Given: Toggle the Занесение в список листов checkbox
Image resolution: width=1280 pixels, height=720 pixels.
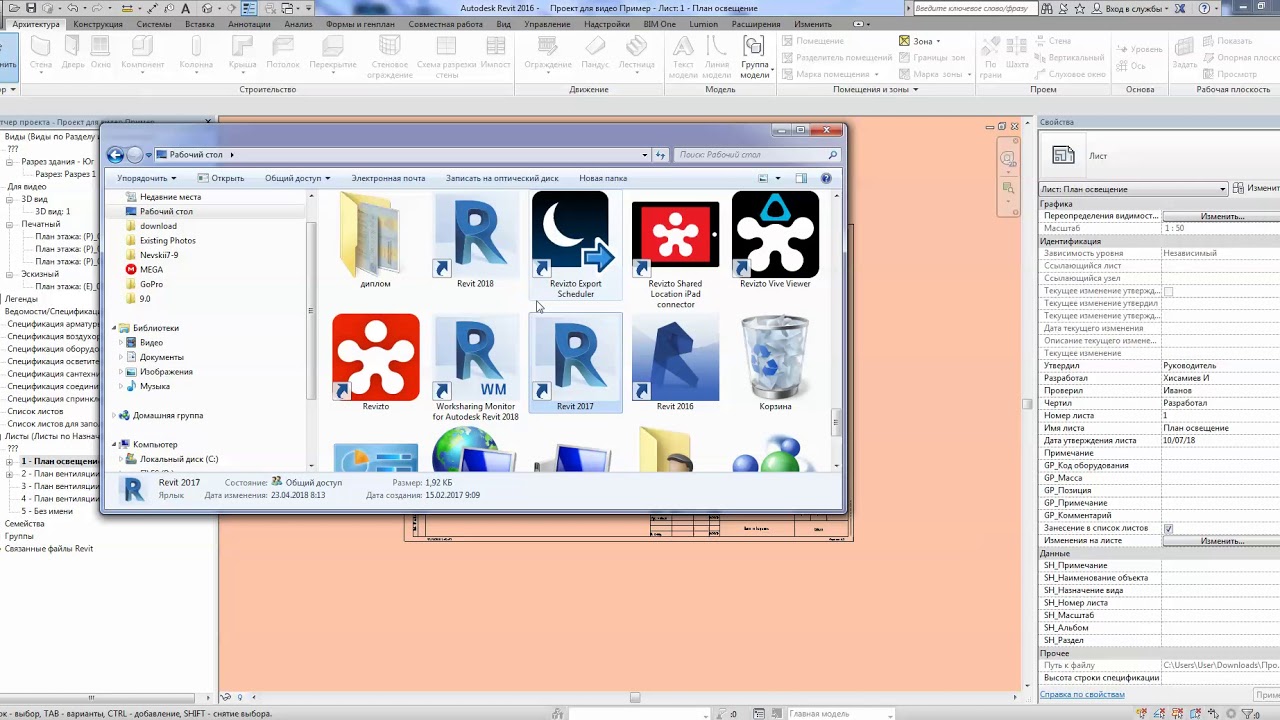Looking at the screenshot, I should (x=1168, y=528).
